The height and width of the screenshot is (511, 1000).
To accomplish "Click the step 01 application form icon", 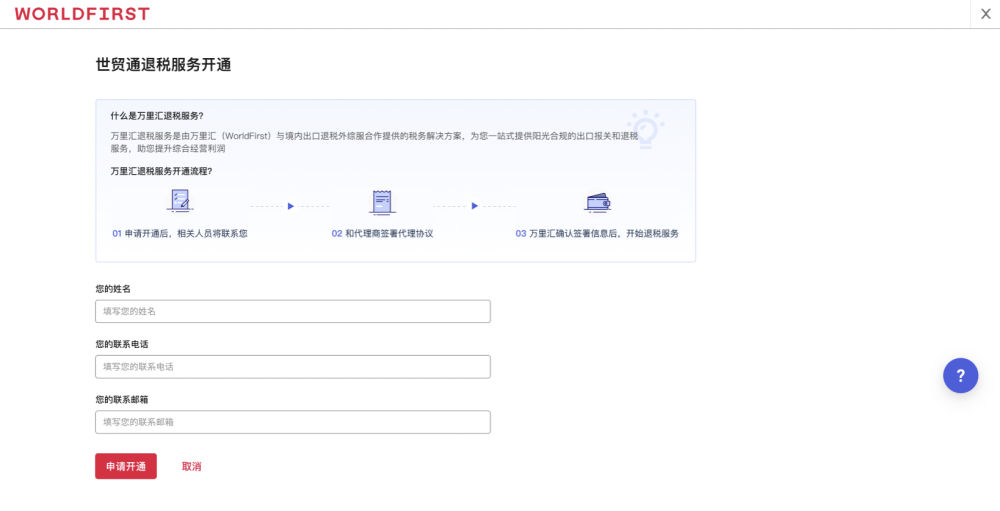I will click(180, 202).
